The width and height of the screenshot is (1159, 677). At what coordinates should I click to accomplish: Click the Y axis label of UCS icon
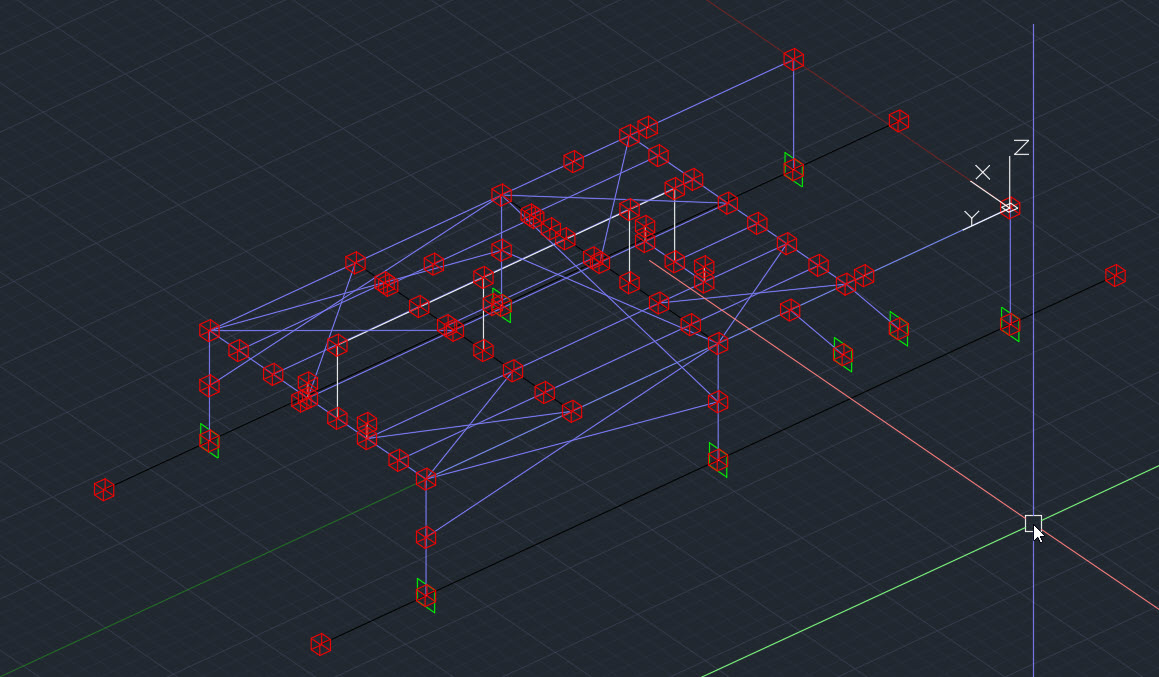(x=970, y=218)
